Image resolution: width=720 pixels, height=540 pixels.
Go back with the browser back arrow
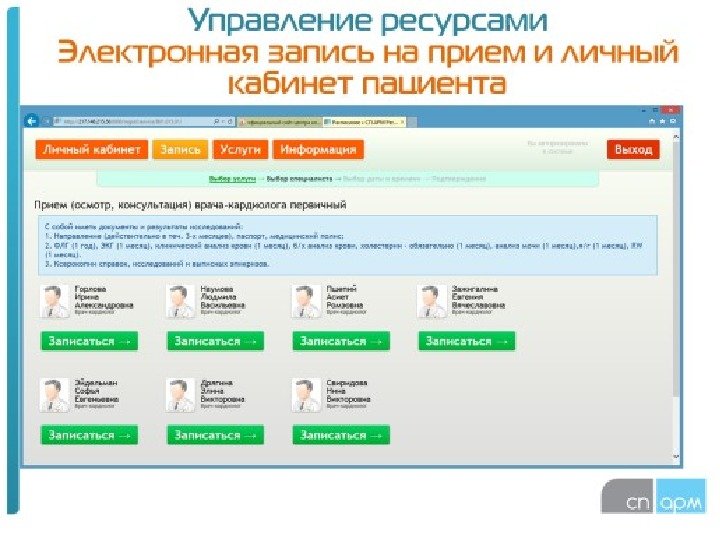31,121
